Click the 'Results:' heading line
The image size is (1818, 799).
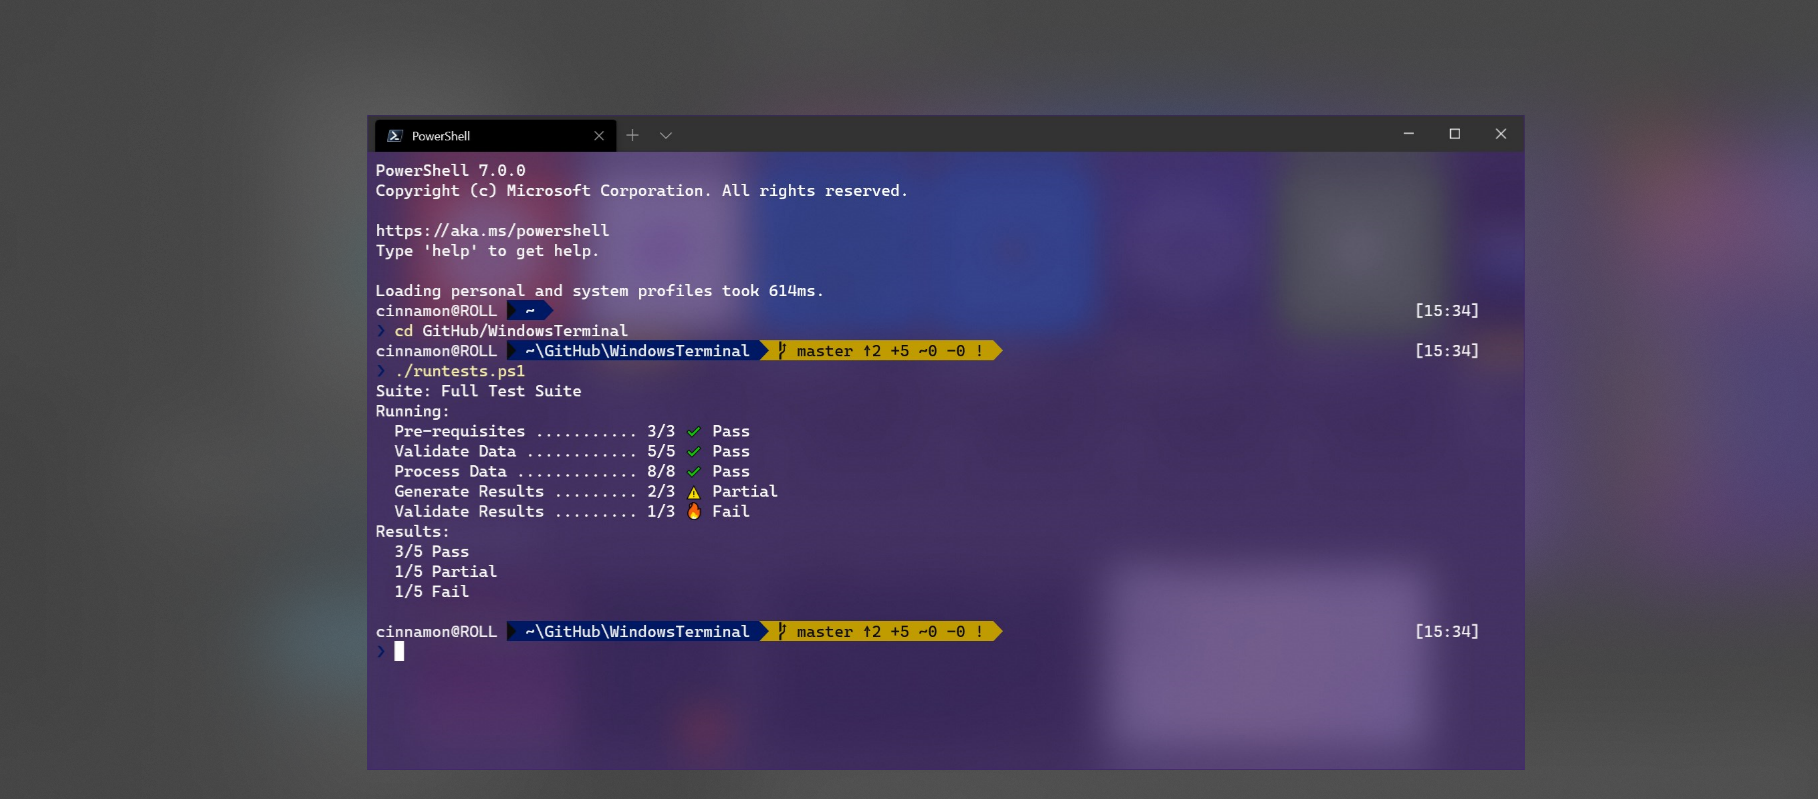tap(412, 532)
